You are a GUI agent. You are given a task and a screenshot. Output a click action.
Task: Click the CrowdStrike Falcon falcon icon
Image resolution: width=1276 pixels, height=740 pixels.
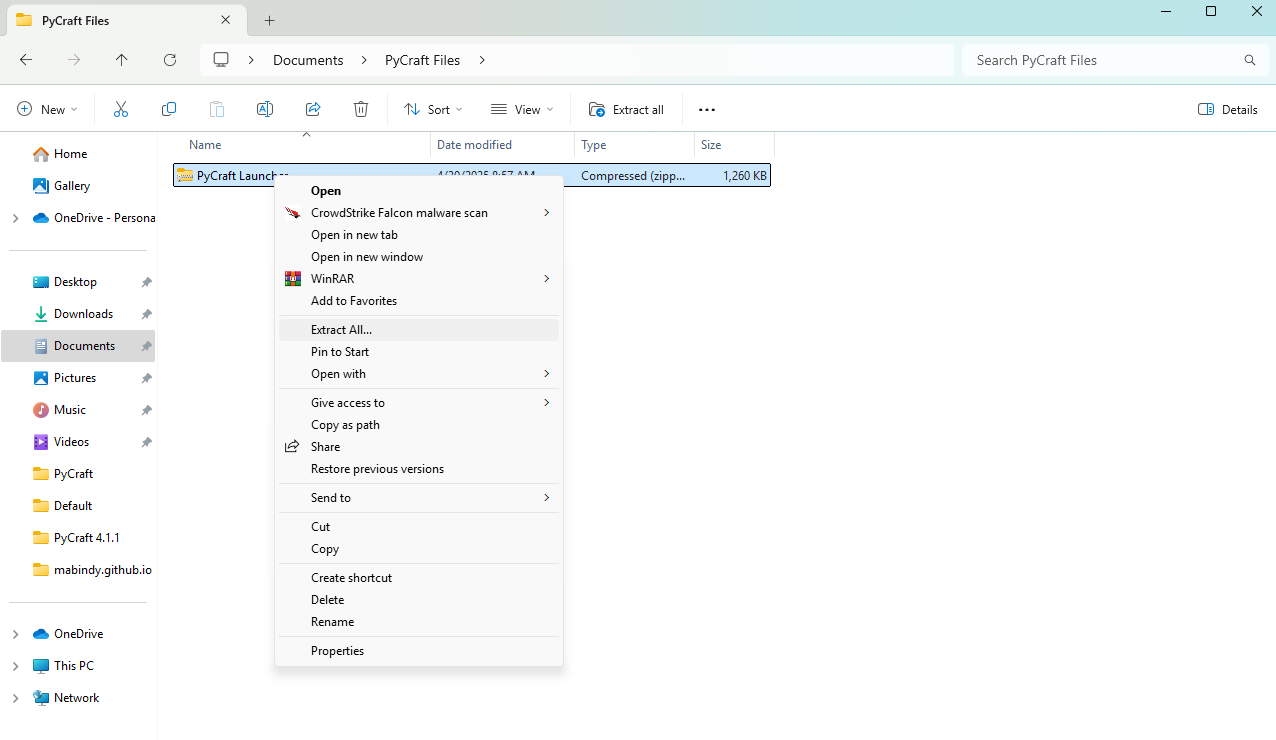pos(293,213)
